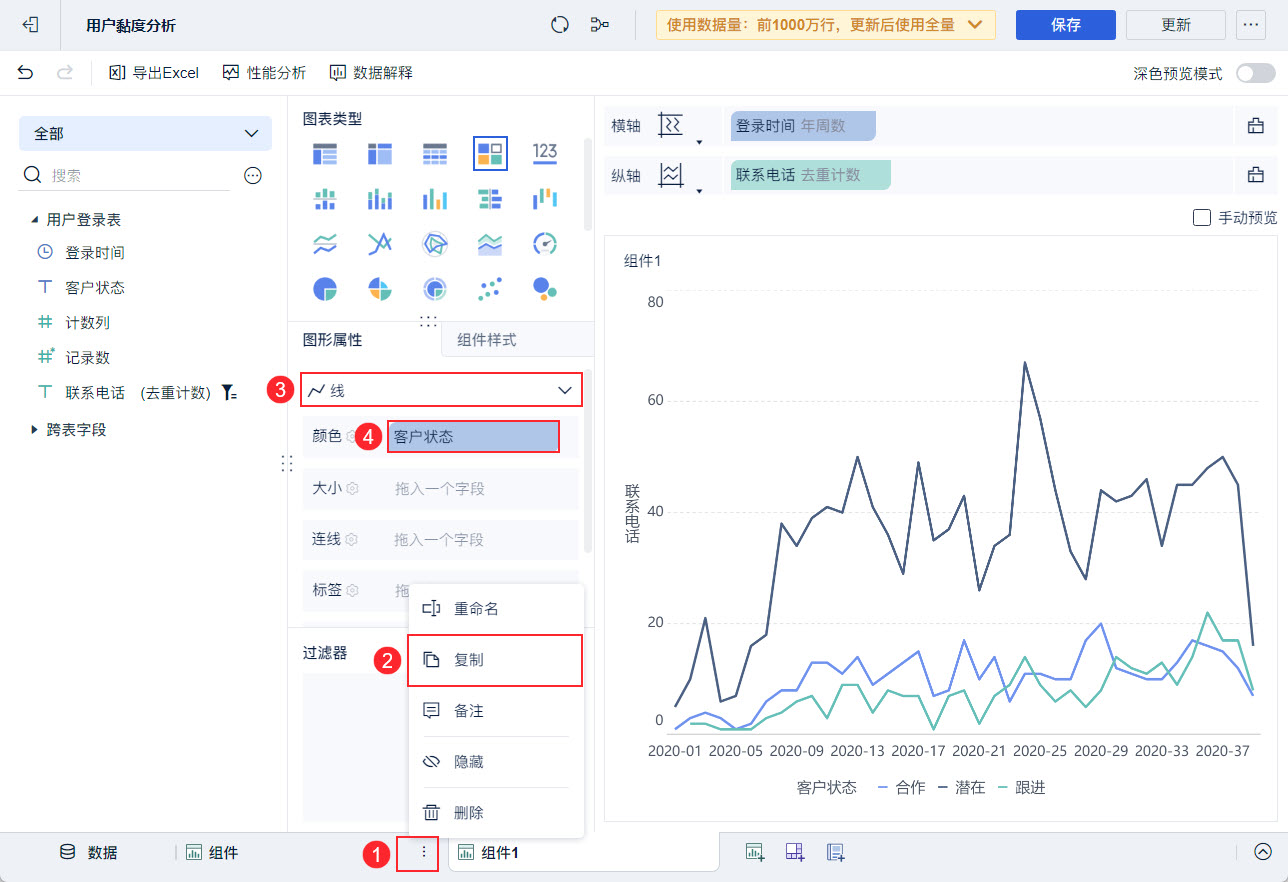
Task: Add a new analysis document icon
Action: [x=836, y=852]
